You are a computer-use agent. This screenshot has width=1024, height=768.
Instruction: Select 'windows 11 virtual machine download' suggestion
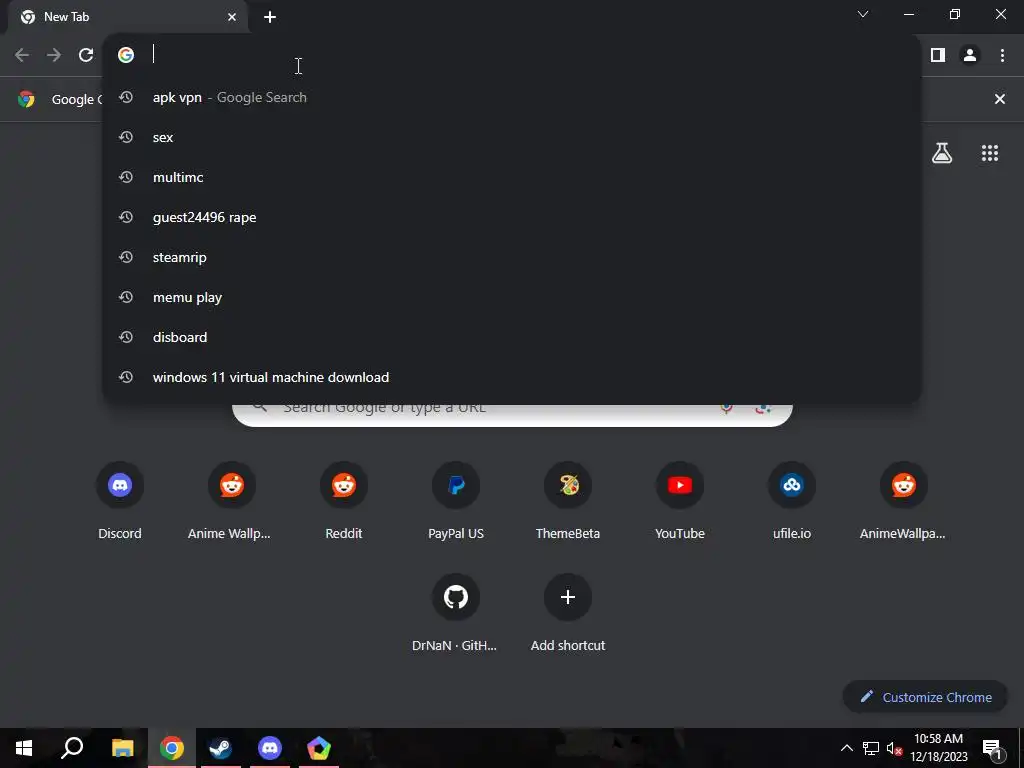coord(511,377)
